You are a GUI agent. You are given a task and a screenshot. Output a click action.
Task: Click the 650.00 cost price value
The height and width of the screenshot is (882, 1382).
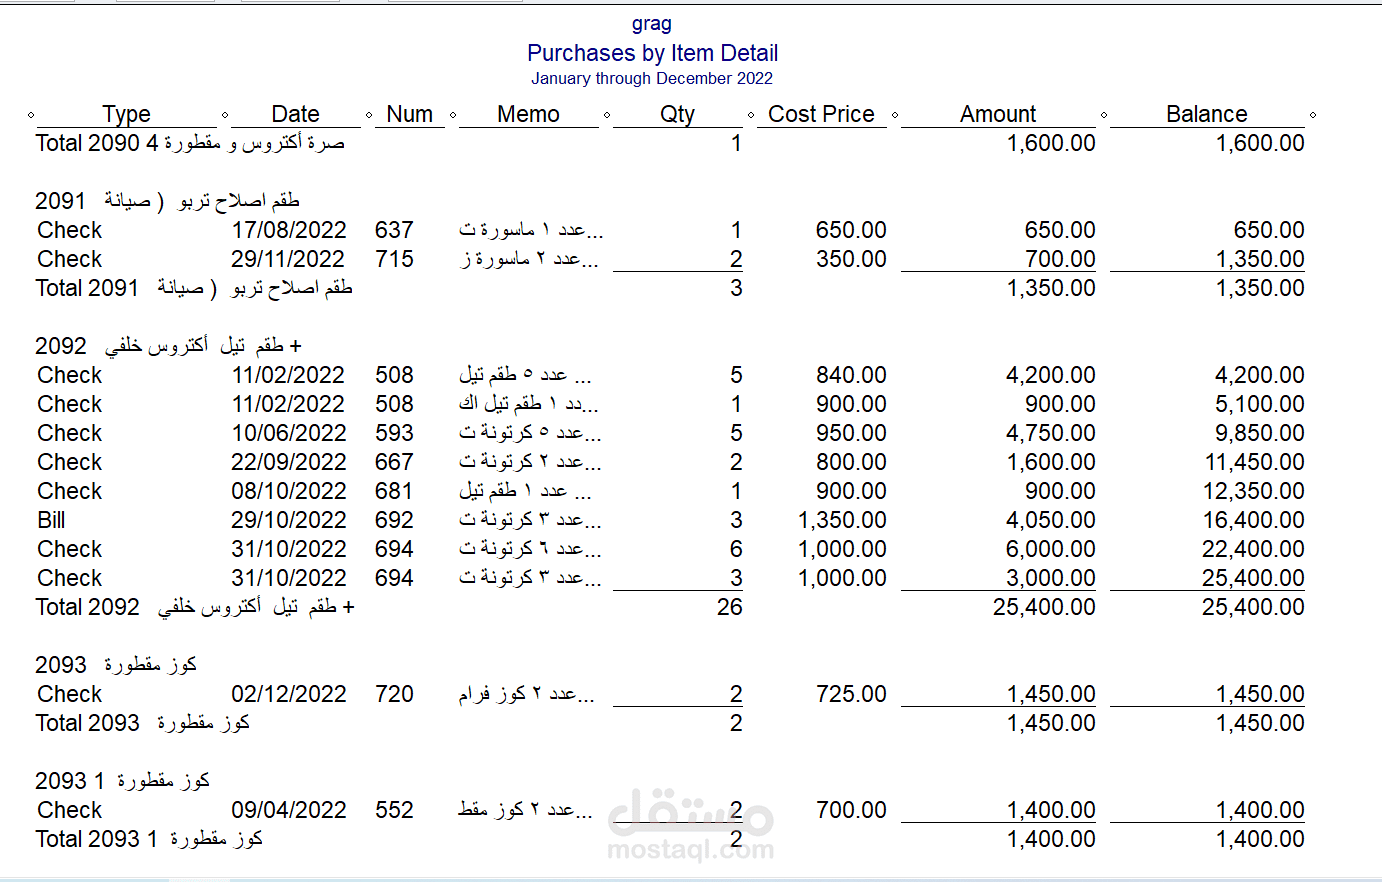tap(851, 230)
